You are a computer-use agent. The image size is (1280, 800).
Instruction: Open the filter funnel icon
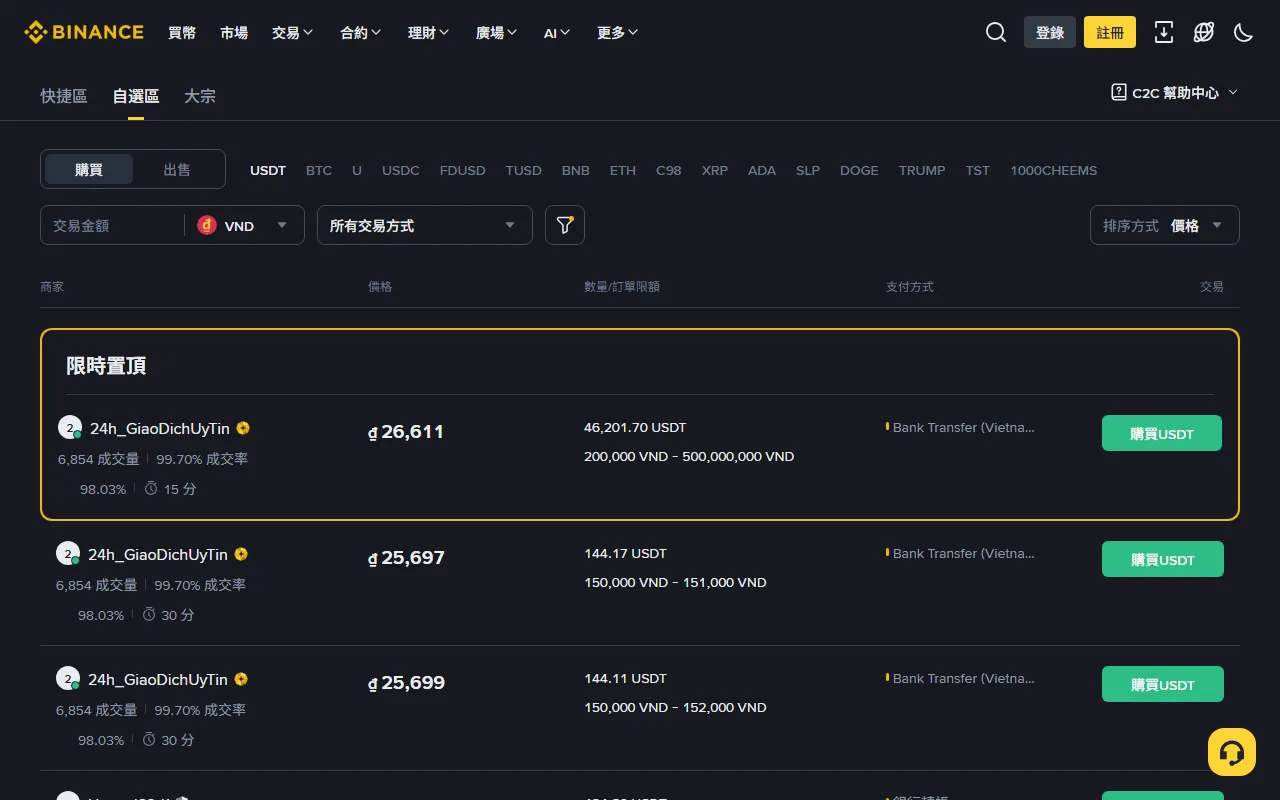click(x=565, y=225)
